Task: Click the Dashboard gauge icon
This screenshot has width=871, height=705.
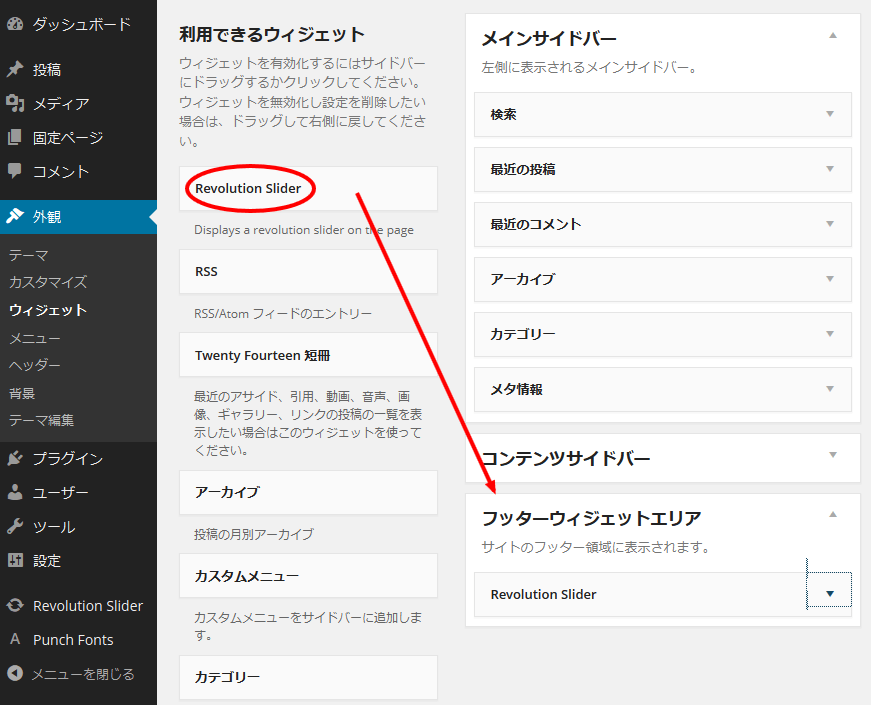Action: pos(15,24)
